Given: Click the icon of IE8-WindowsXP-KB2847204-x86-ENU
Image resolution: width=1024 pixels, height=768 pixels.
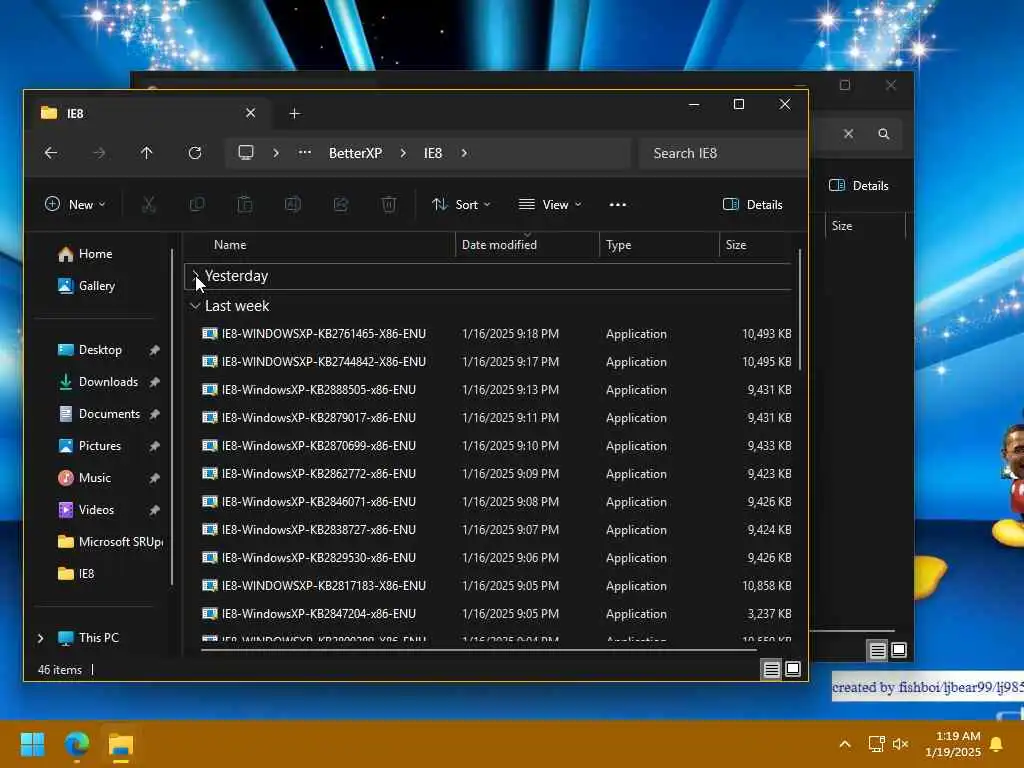Looking at the screenshot, I should tap(210, 614).
